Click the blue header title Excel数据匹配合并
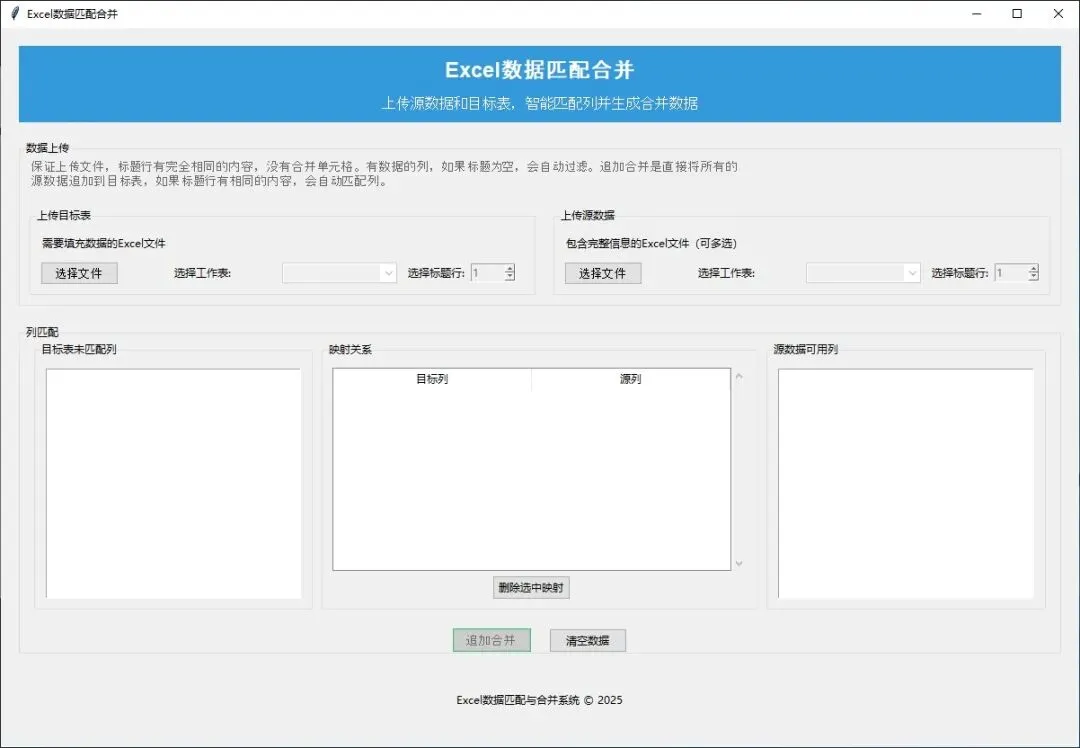The image size is (1080, 748). (539, 70)
